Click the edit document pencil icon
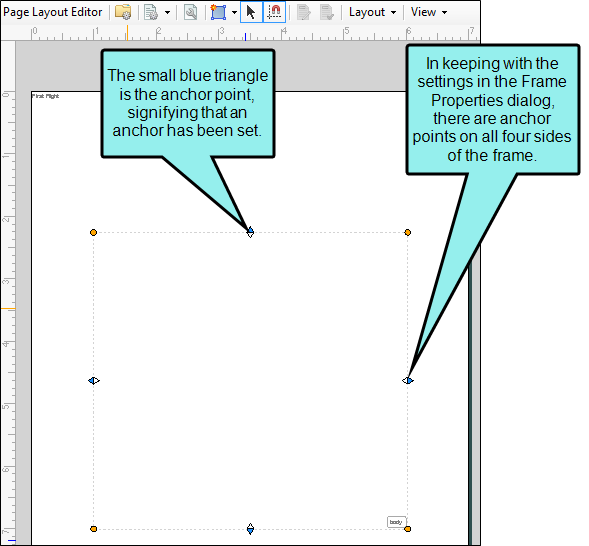 click(x=304, y=12)
